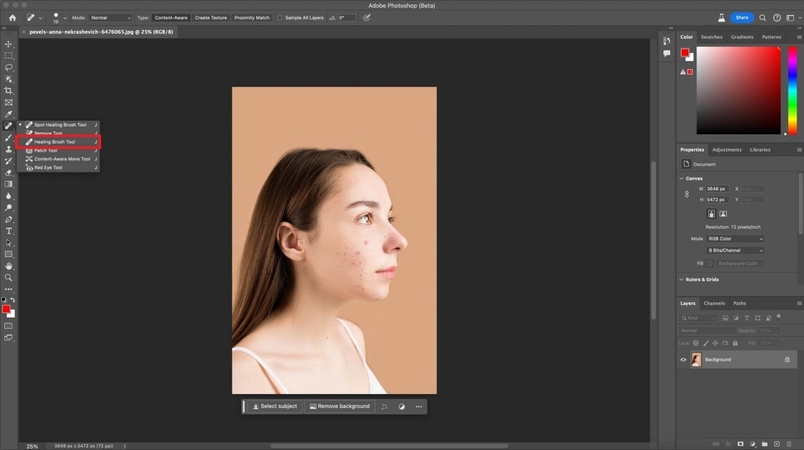The width and height of the screenshot is (804, 450).
Task: Click the canvas width input field
Action: tap(716, 188)
